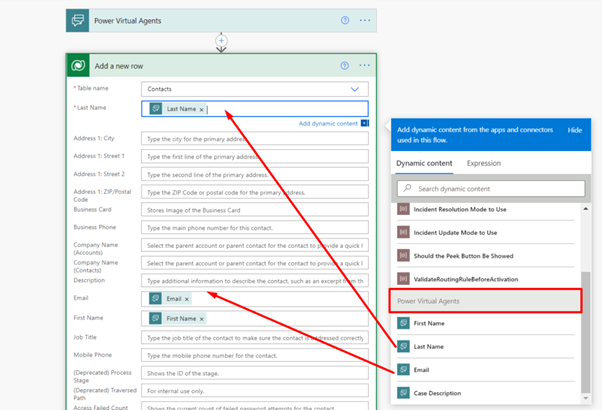Select Incident Update Mode to Use text
This screenshot has height=410, width=602.
[455, 233]
